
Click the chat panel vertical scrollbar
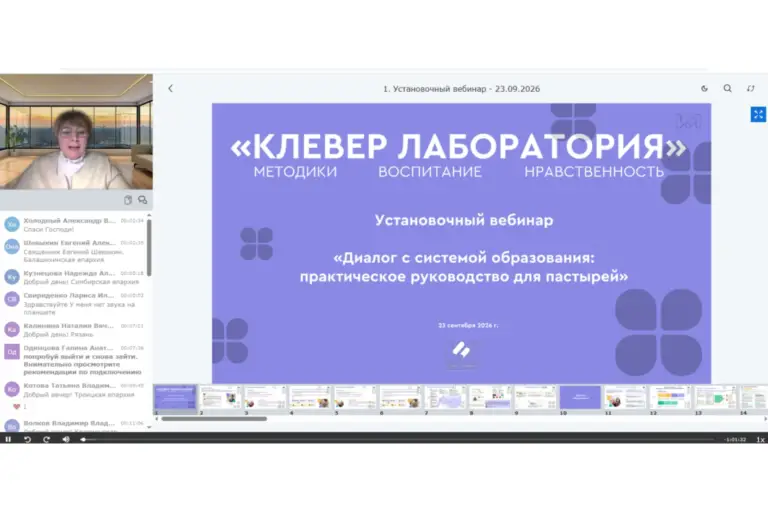pyautogui.click(x=149, y=247)
